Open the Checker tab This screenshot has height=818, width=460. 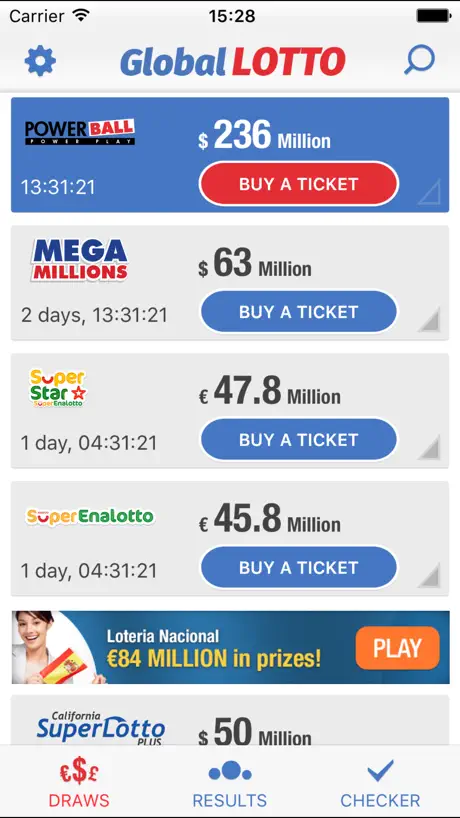coord(380,784)
